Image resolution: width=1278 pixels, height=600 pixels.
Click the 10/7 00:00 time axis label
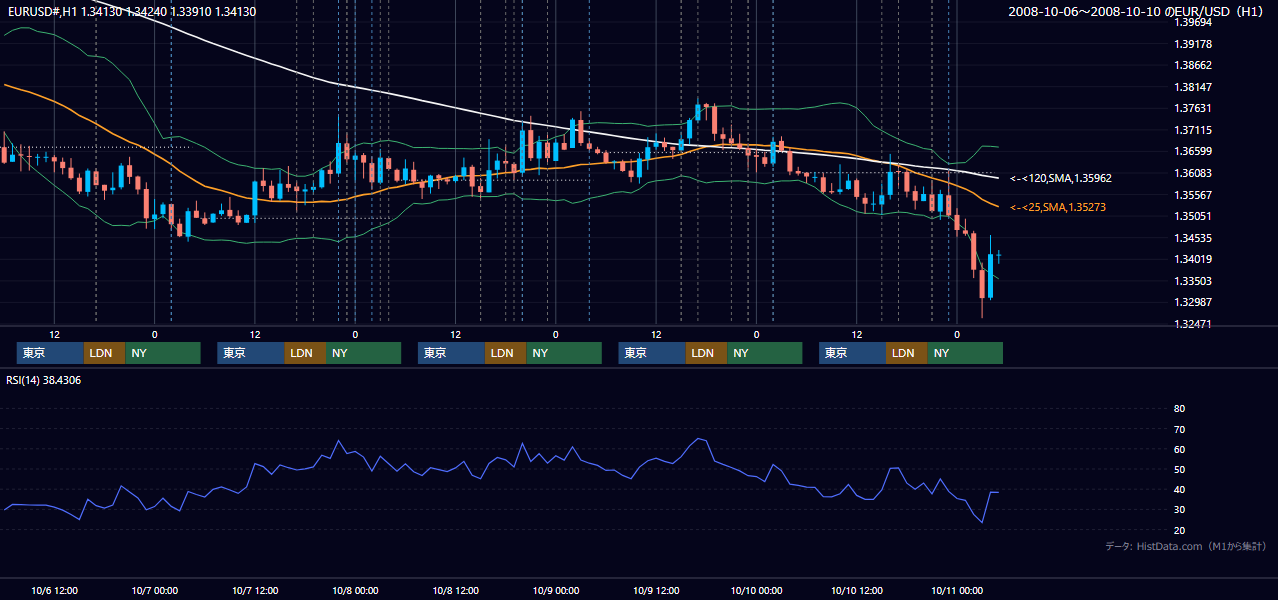pyautogui.click(x=155, y=591)
